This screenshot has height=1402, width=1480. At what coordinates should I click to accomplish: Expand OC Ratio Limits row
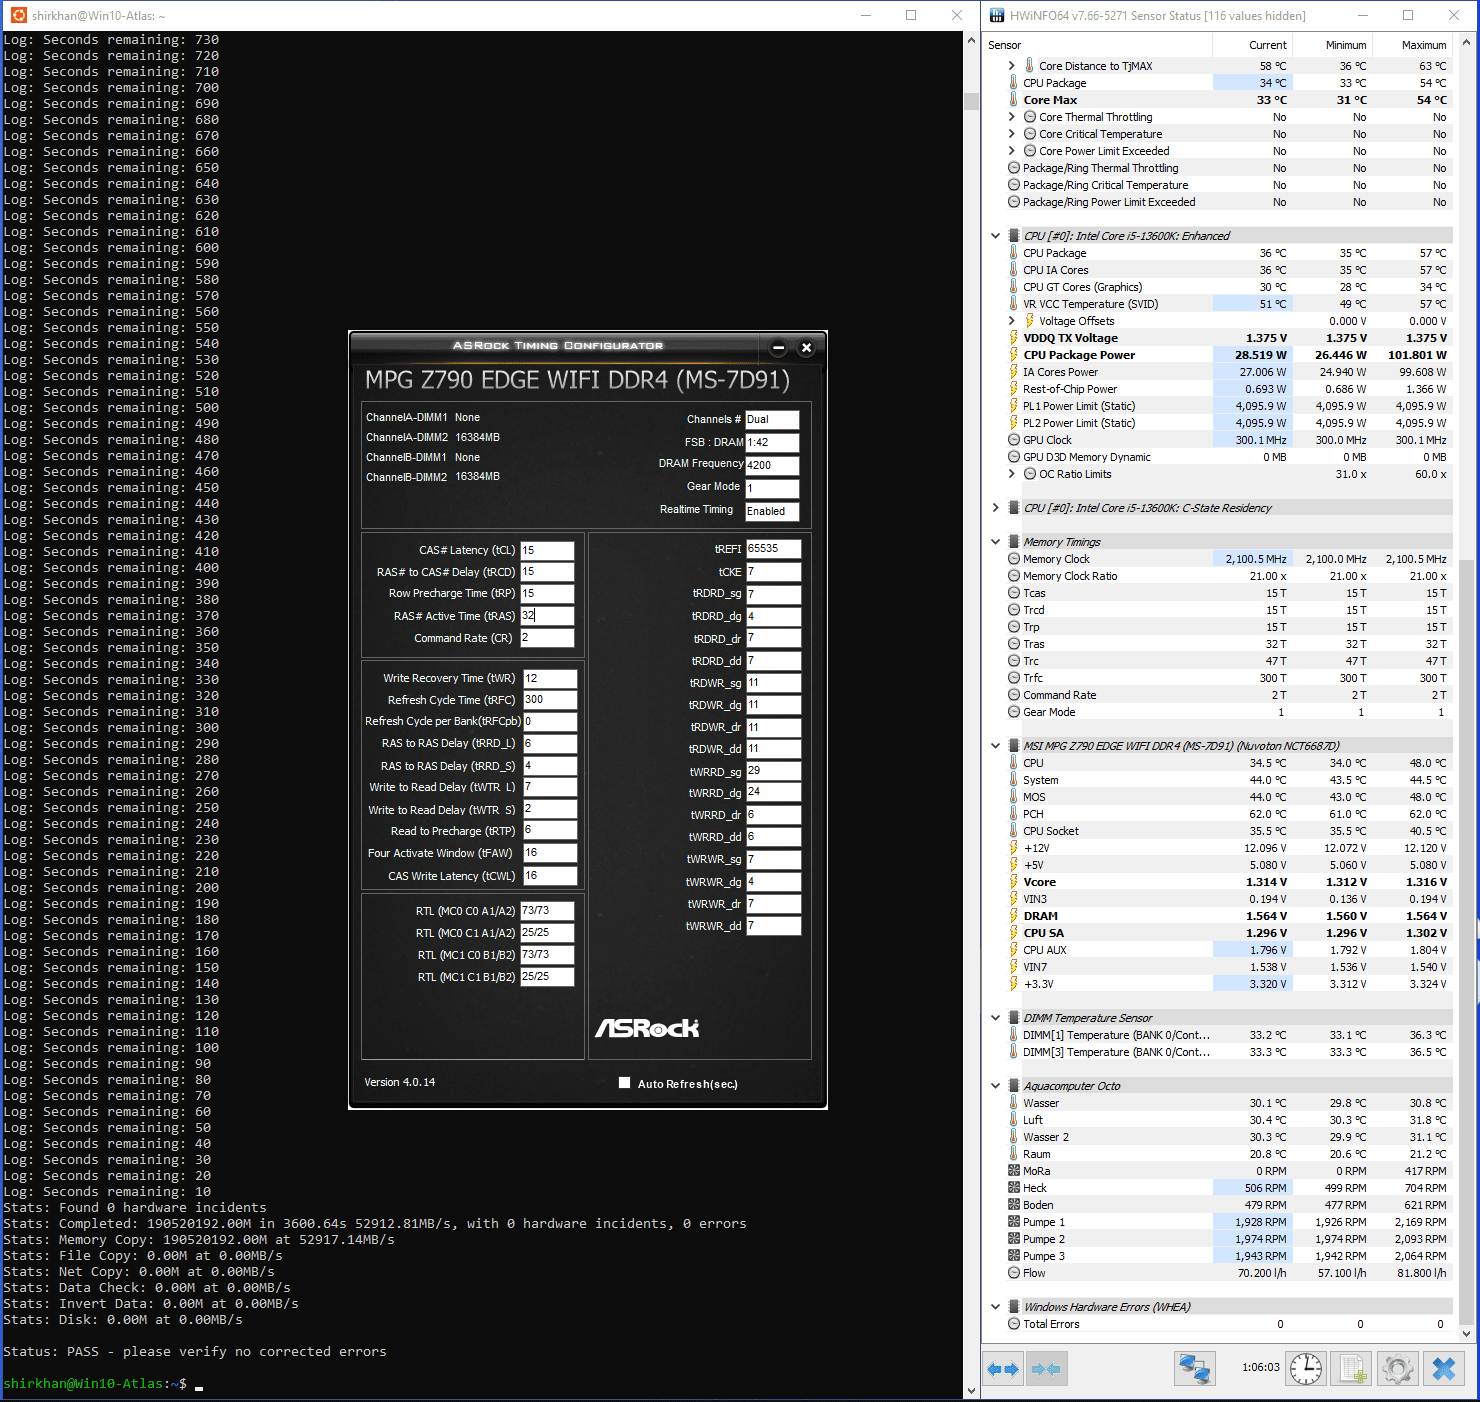pyautogui.click(x=1011, y=474)
